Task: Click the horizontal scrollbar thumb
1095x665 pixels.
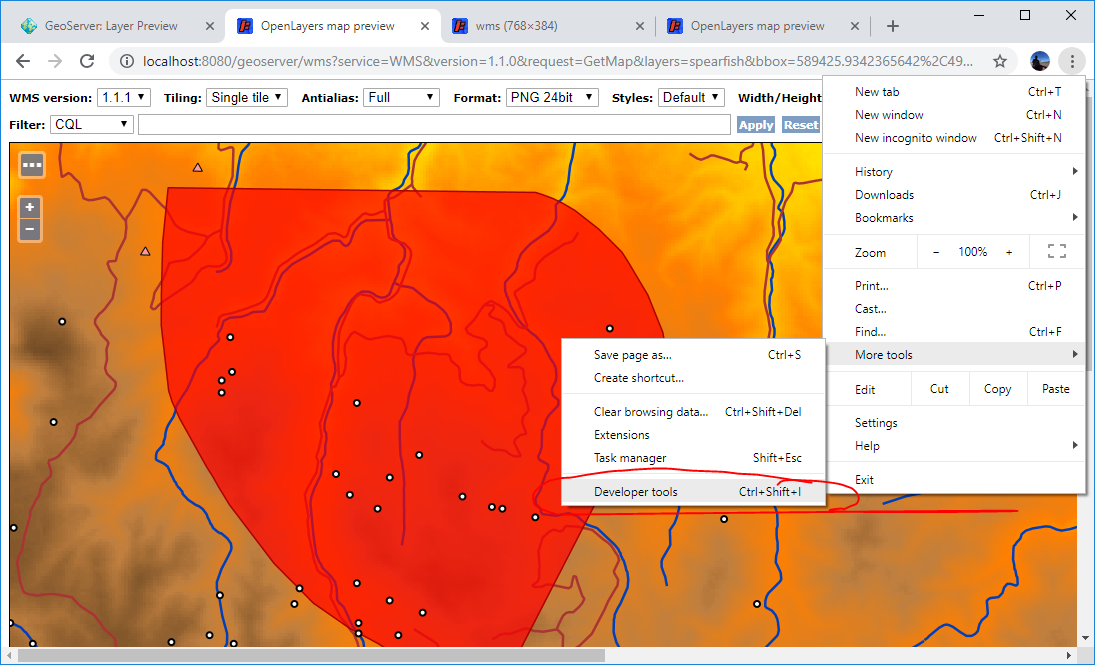Action: 311,655
